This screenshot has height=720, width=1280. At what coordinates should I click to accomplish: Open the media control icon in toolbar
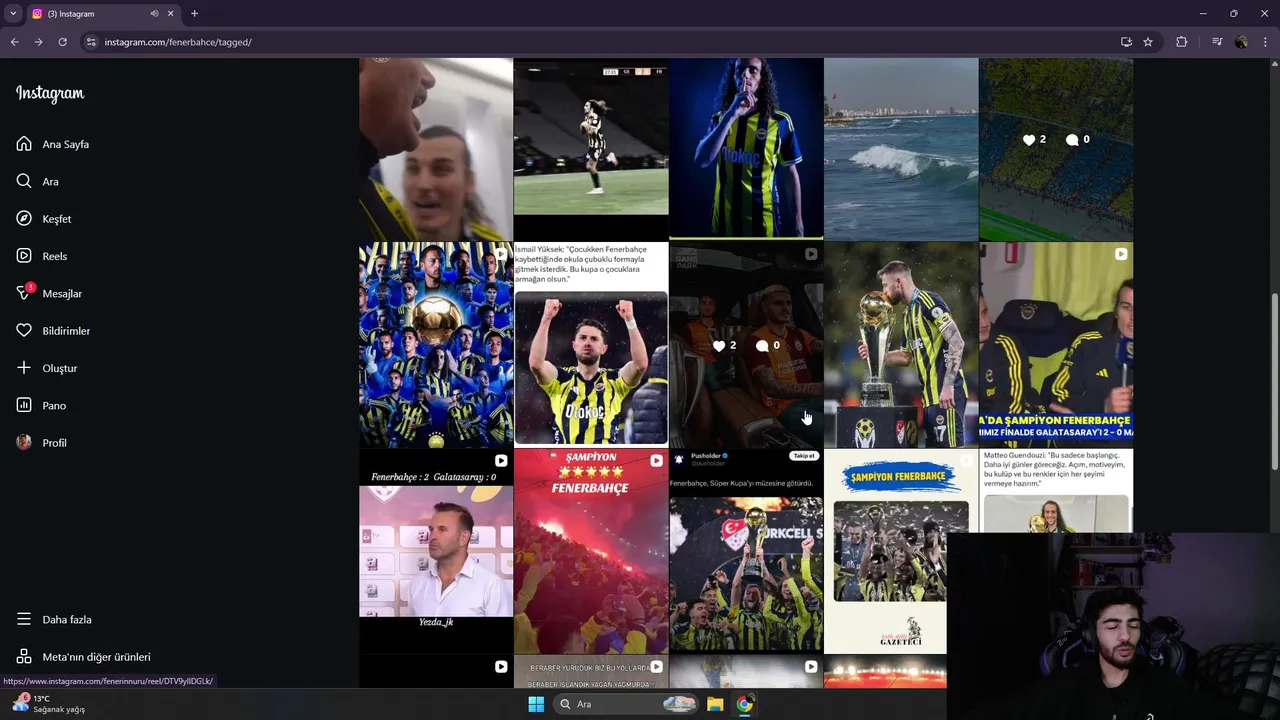[x=1217, y=42]
